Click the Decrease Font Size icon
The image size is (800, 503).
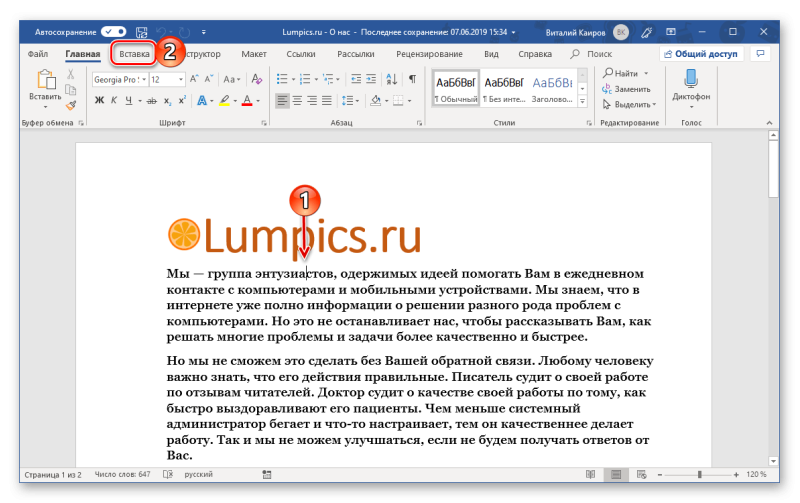tap(208, 79)
